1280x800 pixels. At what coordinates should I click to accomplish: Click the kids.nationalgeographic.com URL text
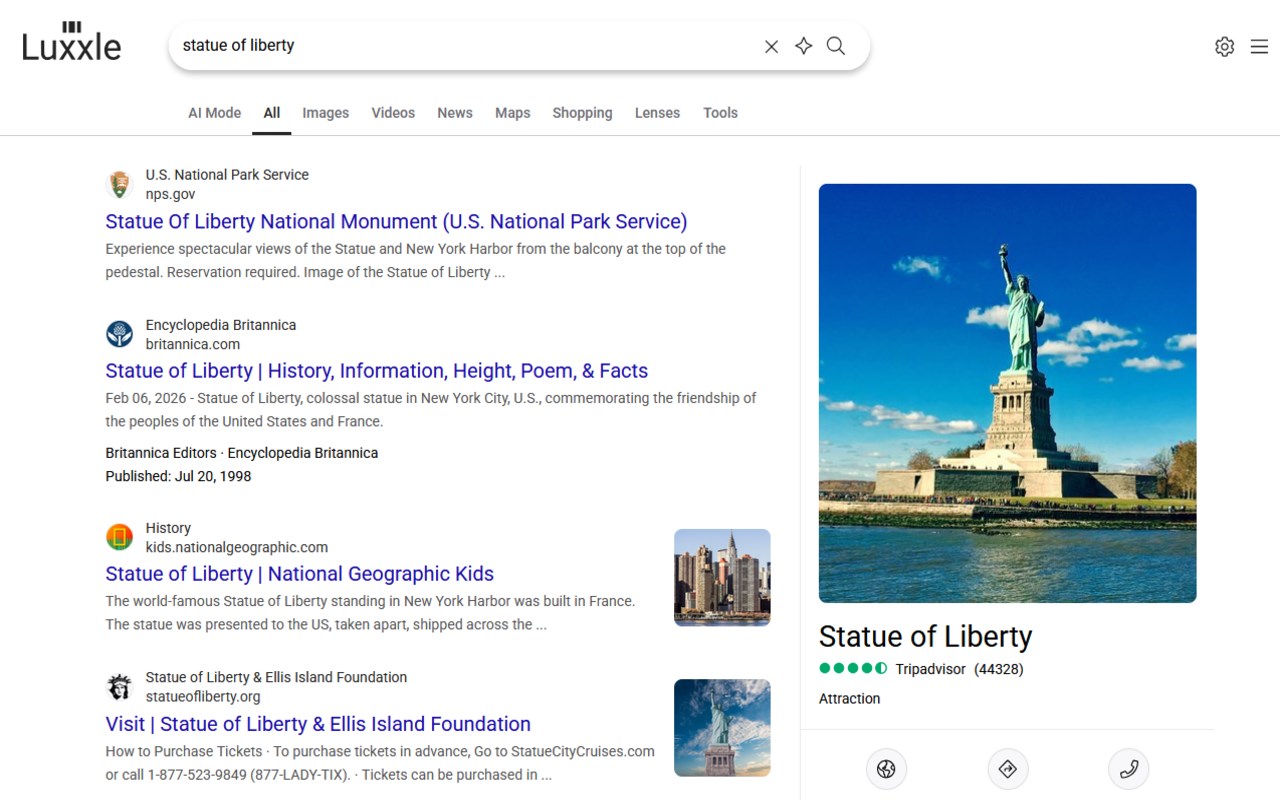(237, 548)
